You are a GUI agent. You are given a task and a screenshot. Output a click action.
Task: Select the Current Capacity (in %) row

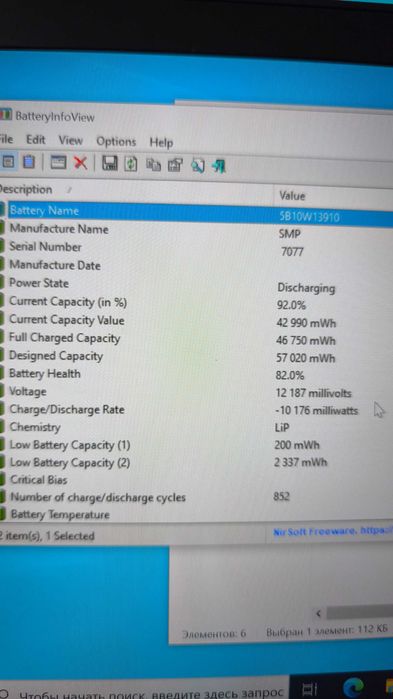click(196, 303)
